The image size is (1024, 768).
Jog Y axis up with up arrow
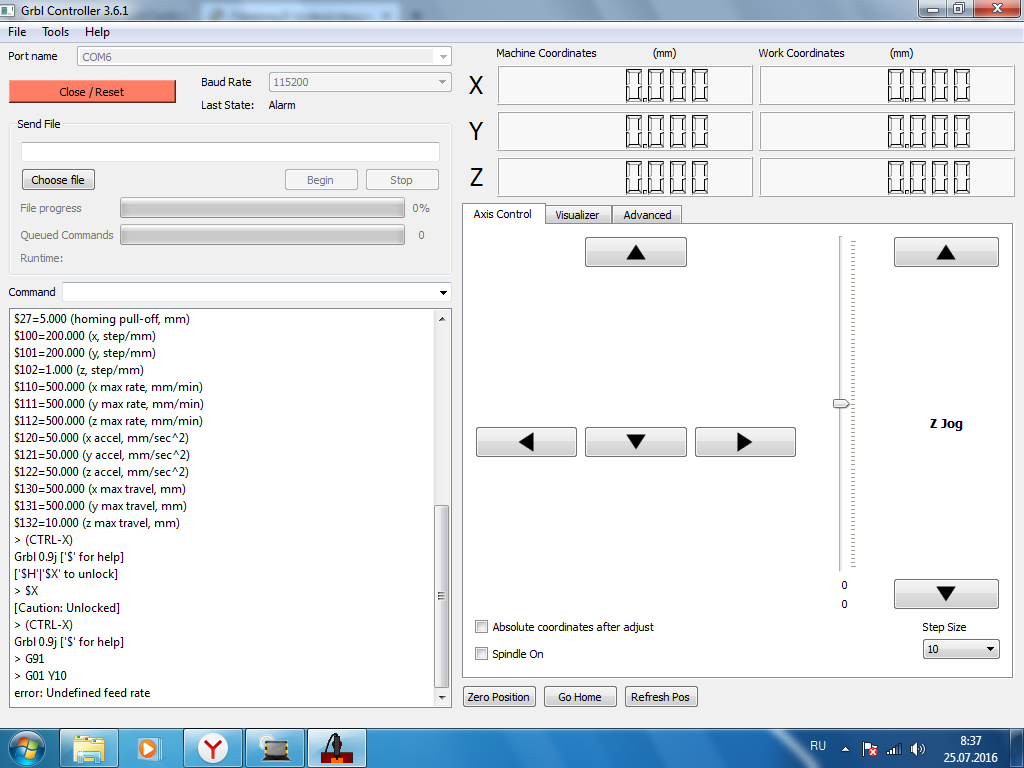pyautogui.click(x=635, y=252)
